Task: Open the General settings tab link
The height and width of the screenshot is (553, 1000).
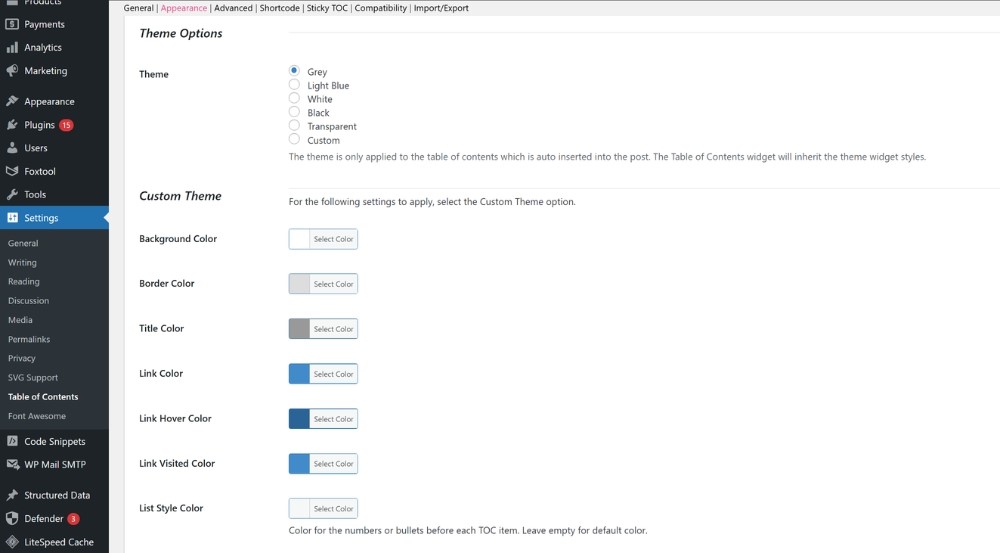Action: click(x=138, y=8)
